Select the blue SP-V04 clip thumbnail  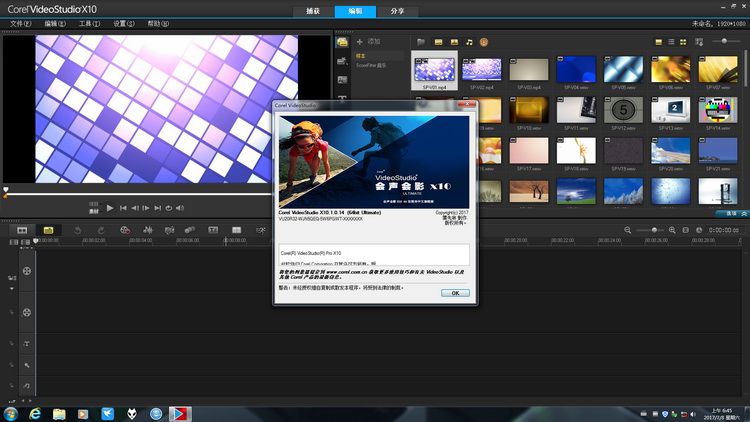pos(576,70)
